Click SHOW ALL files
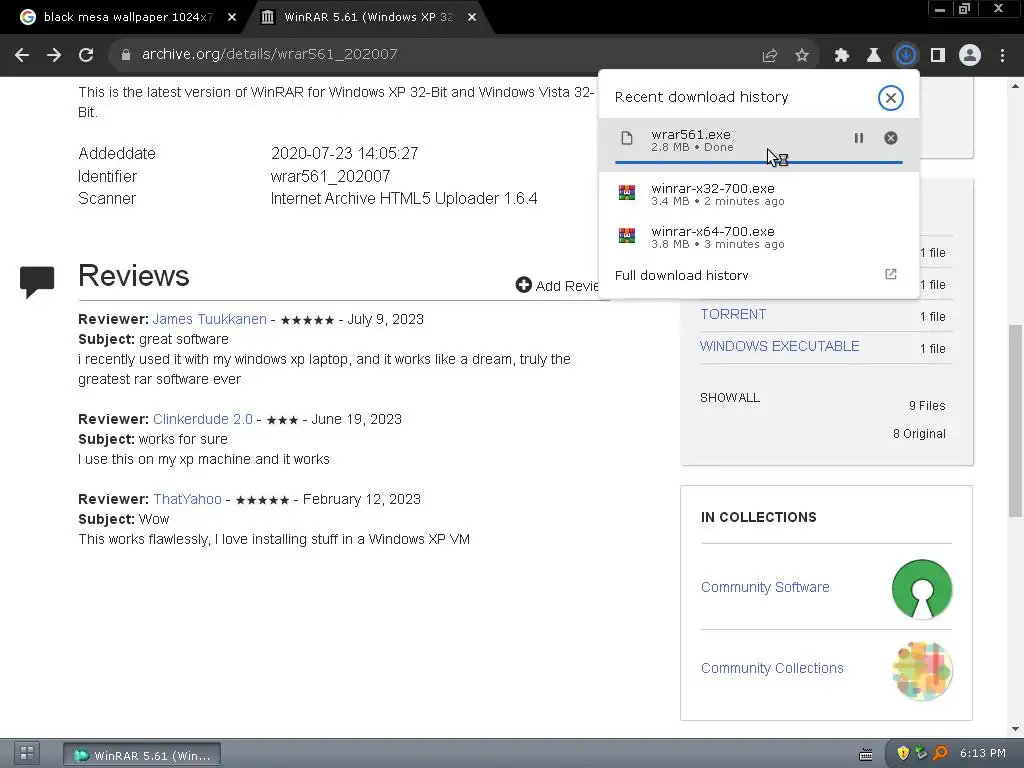This screenshot has width=1024, height=768. (x=729, y=398)
